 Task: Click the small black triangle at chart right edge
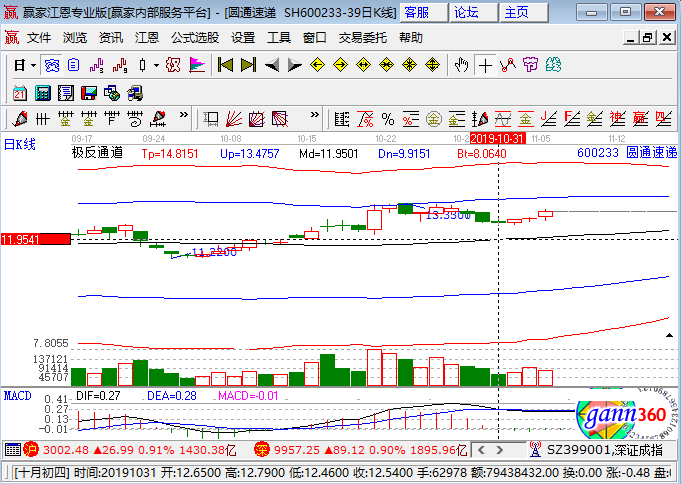[x=669, y=335]
